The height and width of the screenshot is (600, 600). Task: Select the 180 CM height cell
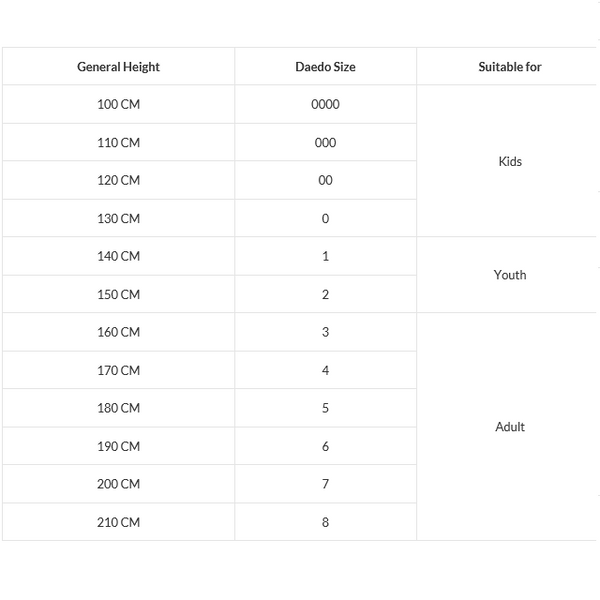pos(118,408)
